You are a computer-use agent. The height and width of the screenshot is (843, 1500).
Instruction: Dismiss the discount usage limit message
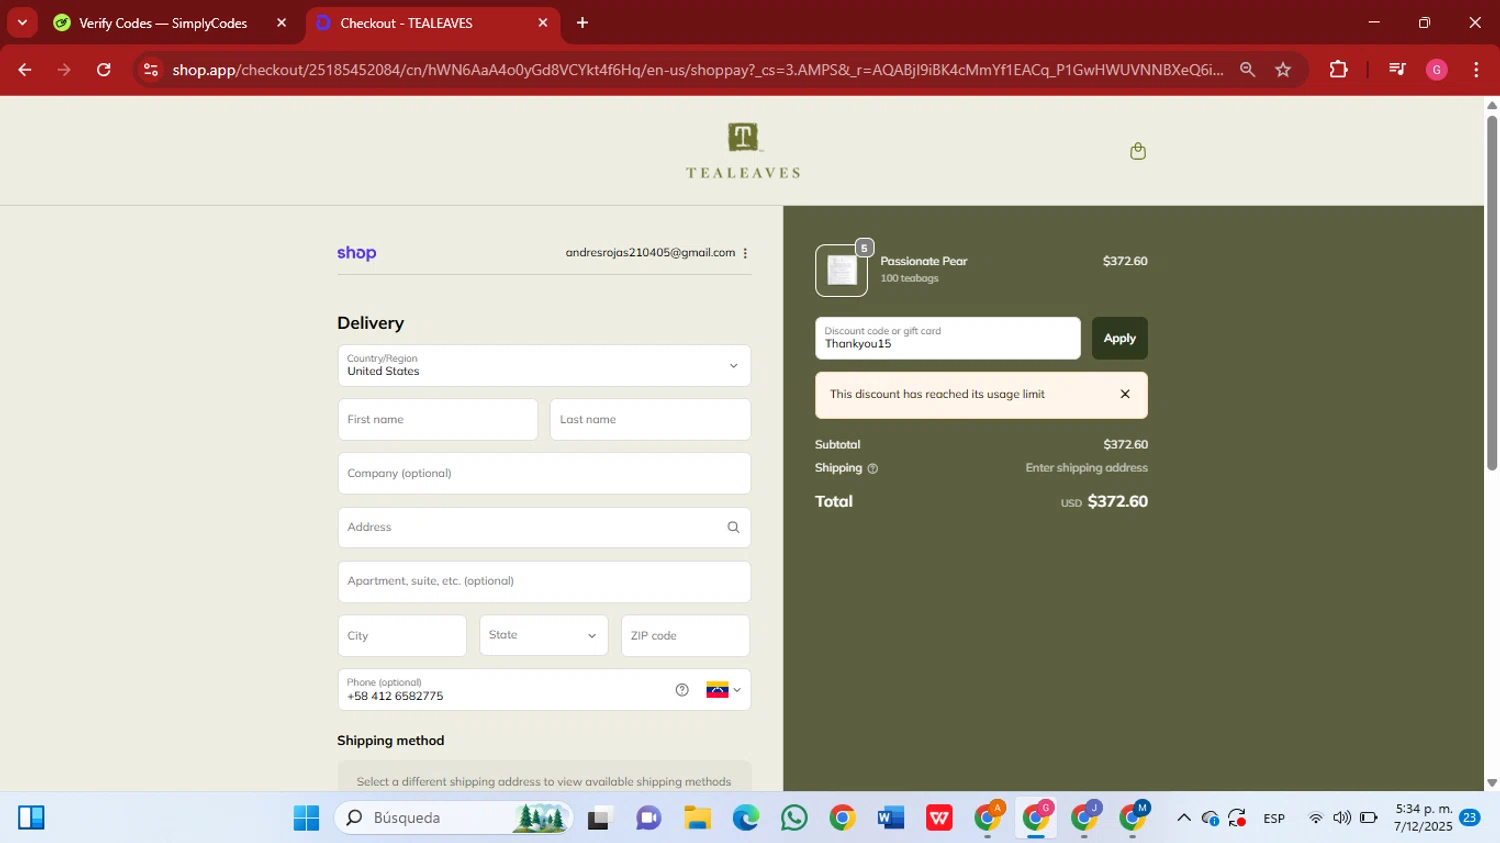(1125, 394)
